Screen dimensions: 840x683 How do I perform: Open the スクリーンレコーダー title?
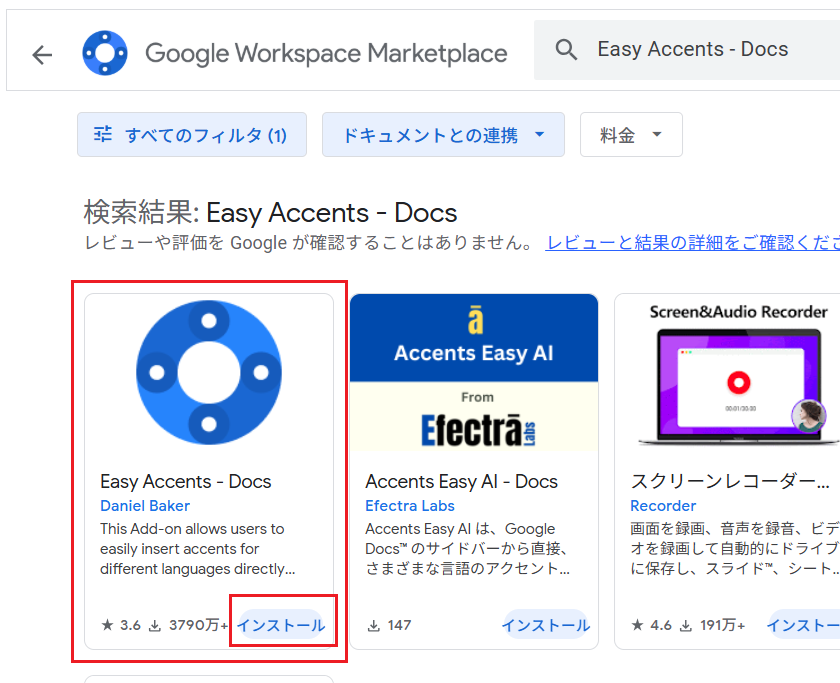[730, 481]
